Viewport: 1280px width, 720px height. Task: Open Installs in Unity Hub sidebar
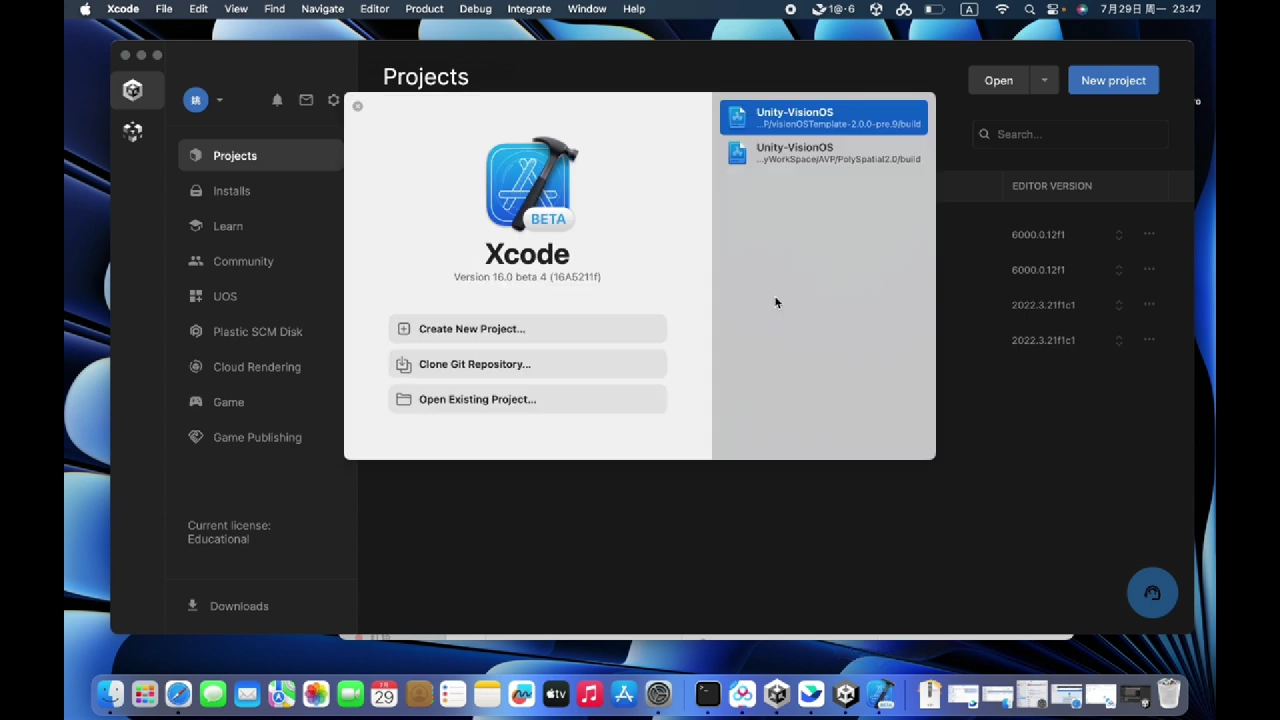coord(260,191)
